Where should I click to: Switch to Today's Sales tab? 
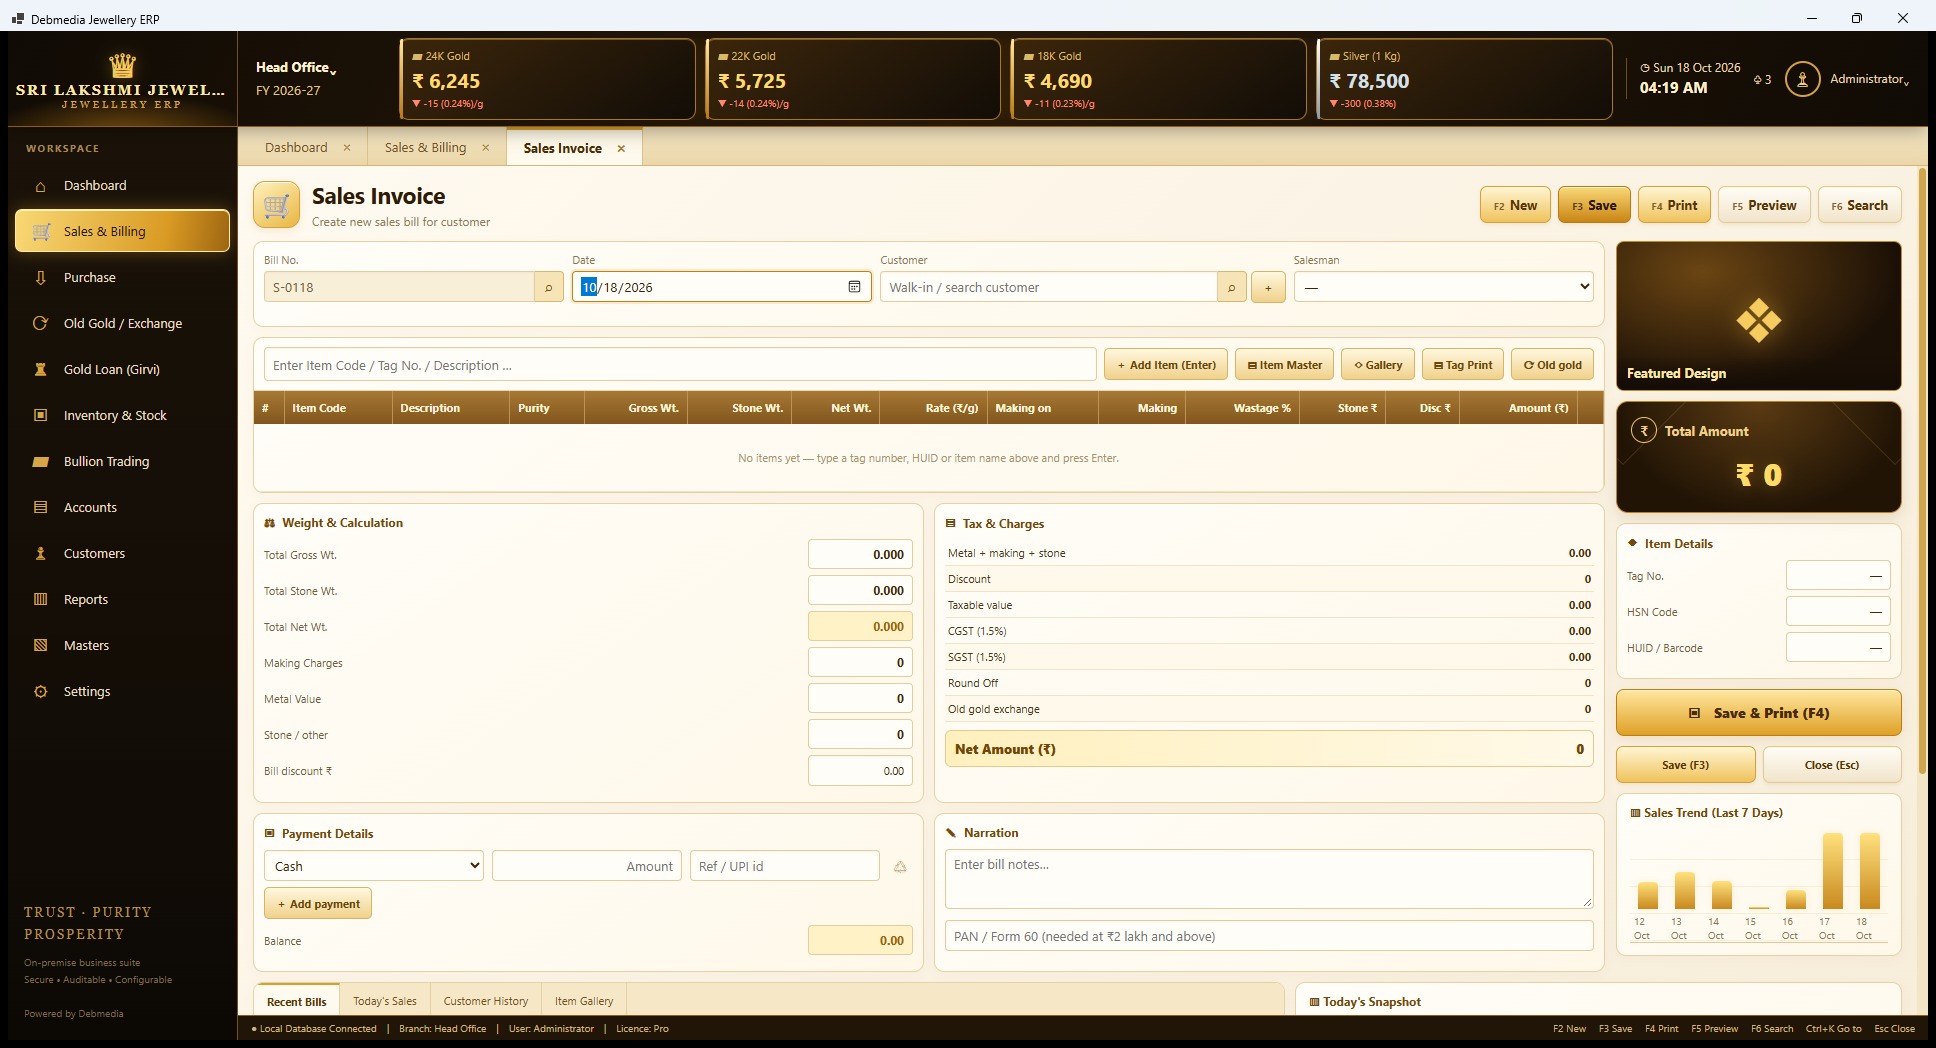coord(385,1001)
